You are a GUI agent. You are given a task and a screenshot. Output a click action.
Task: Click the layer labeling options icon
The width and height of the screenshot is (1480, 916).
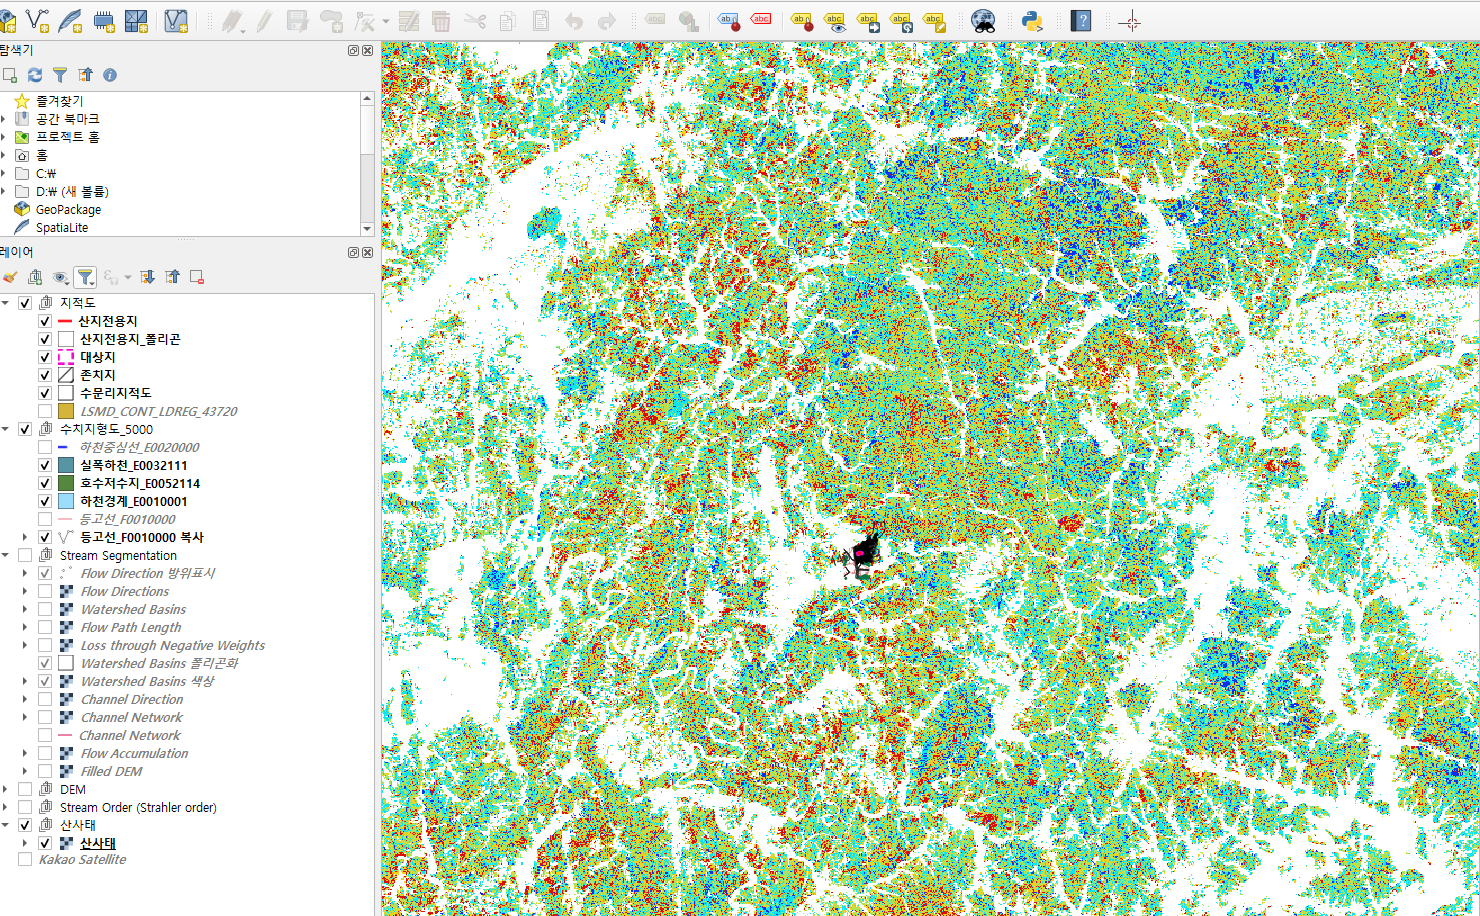(728, 20)
